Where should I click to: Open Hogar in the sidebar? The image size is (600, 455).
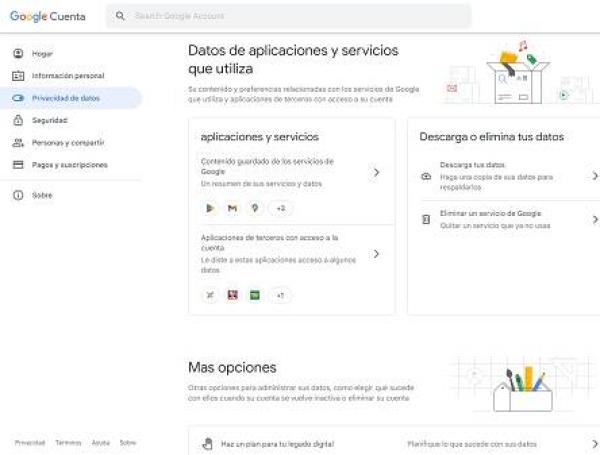coord(71,54)
